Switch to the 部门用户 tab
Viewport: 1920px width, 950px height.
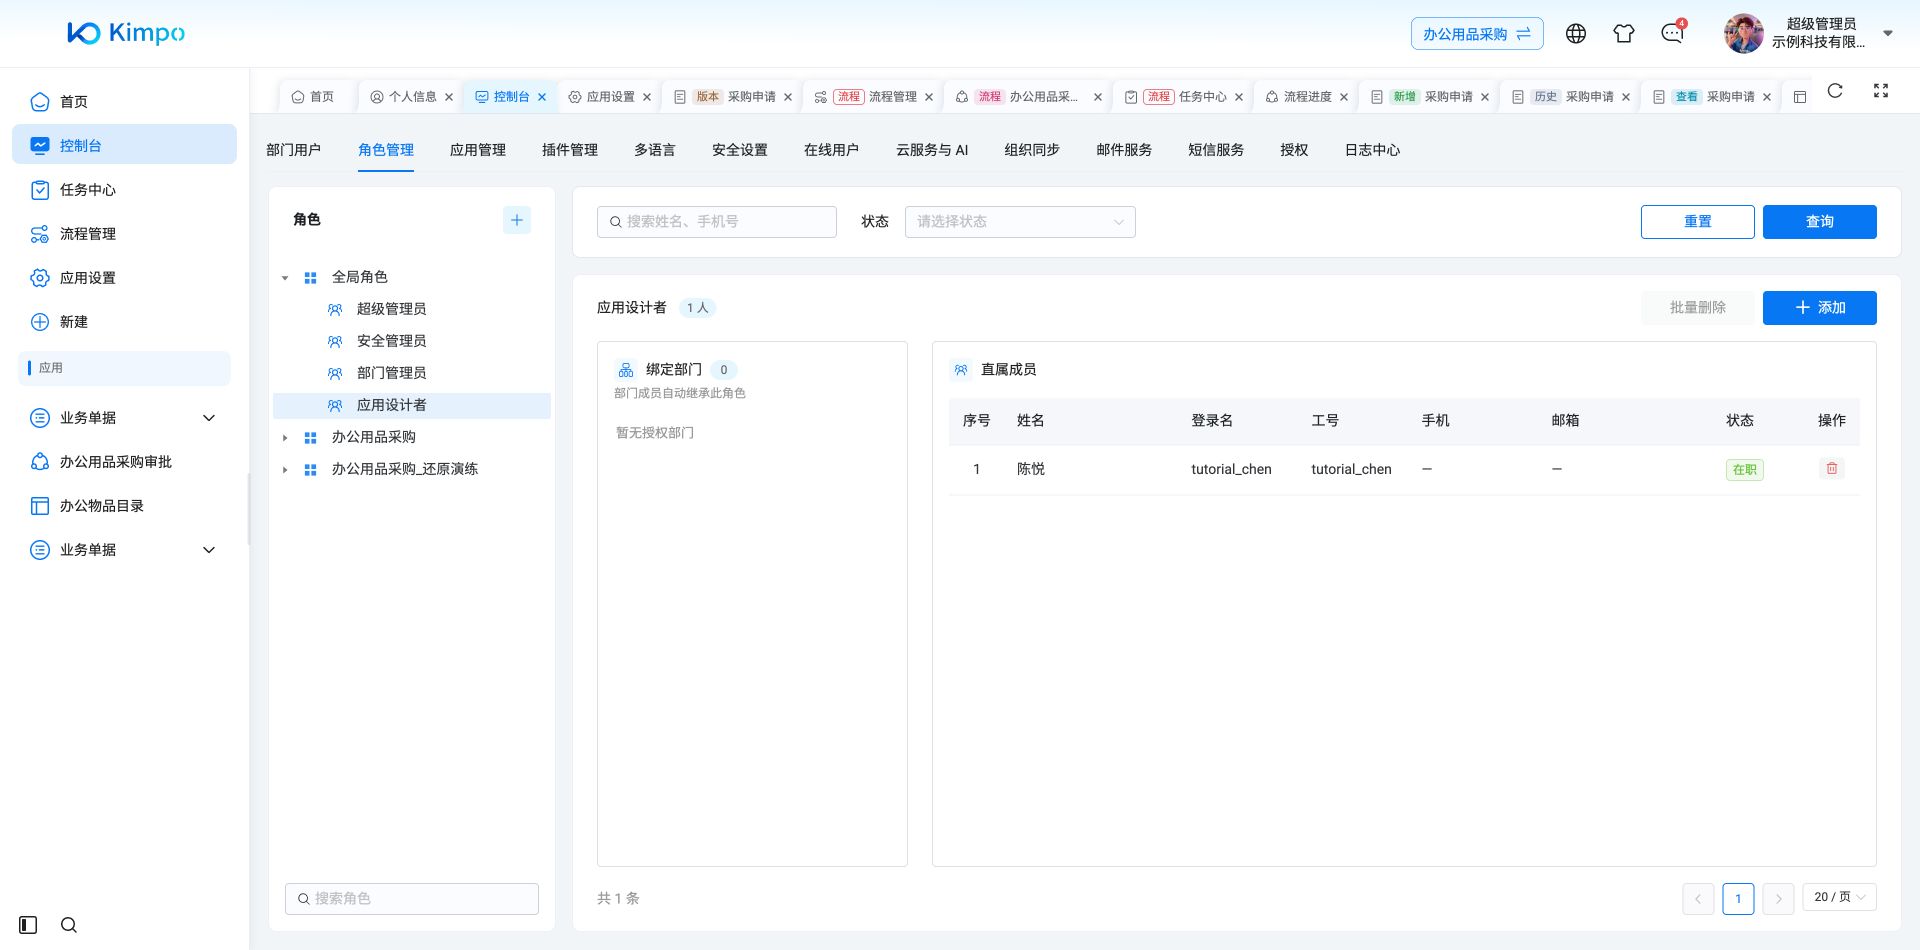pyautogui.click(x=293, y=150)
